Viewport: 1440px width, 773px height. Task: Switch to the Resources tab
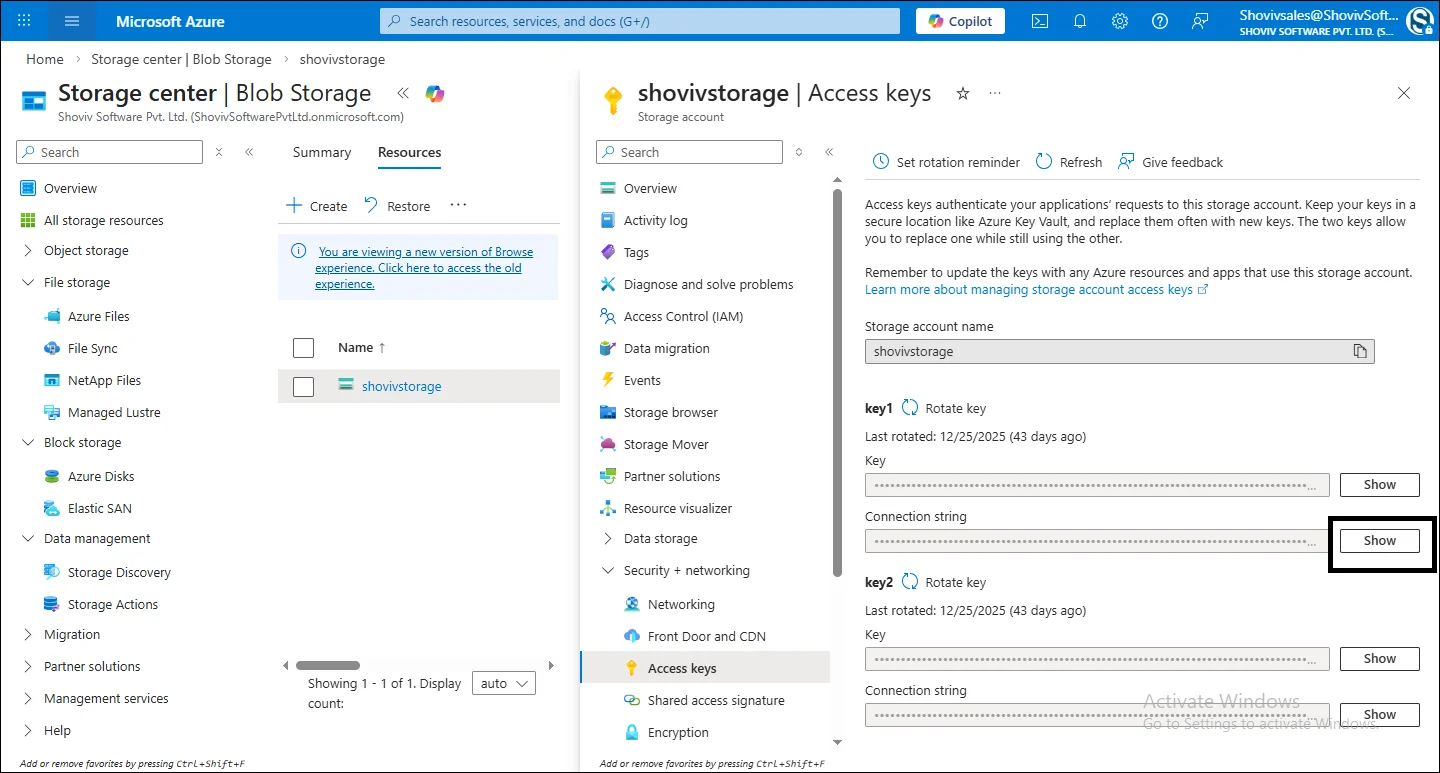pyautogui.click(x=409, y=152)
